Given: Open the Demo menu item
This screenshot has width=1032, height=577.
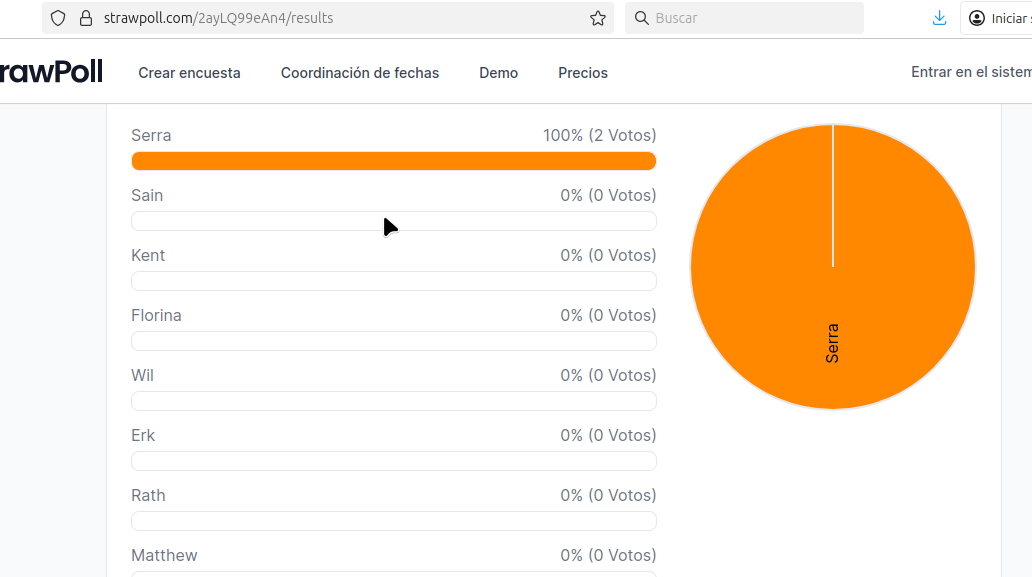Looking at the screenshot, I should pos(498,73).
